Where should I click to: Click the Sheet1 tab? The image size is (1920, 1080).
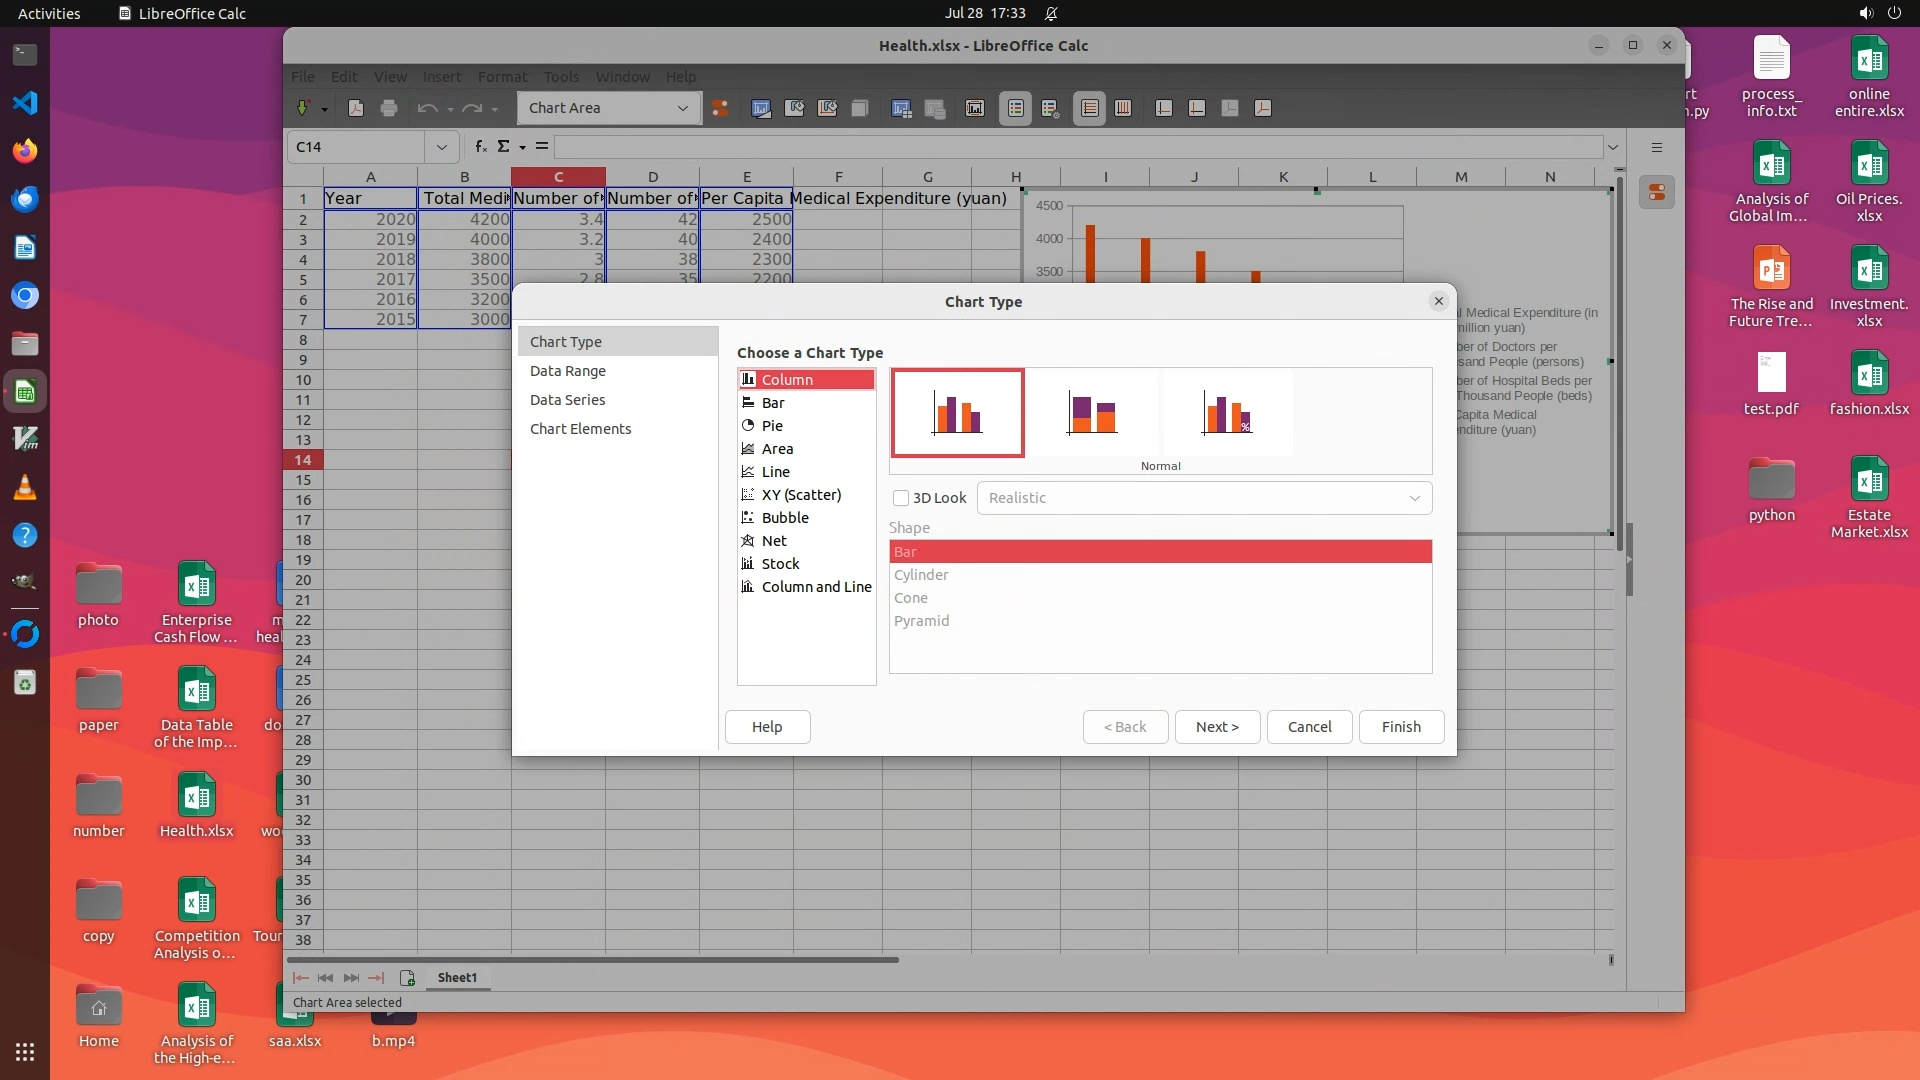pyautogui.click(x=457, y=978)
